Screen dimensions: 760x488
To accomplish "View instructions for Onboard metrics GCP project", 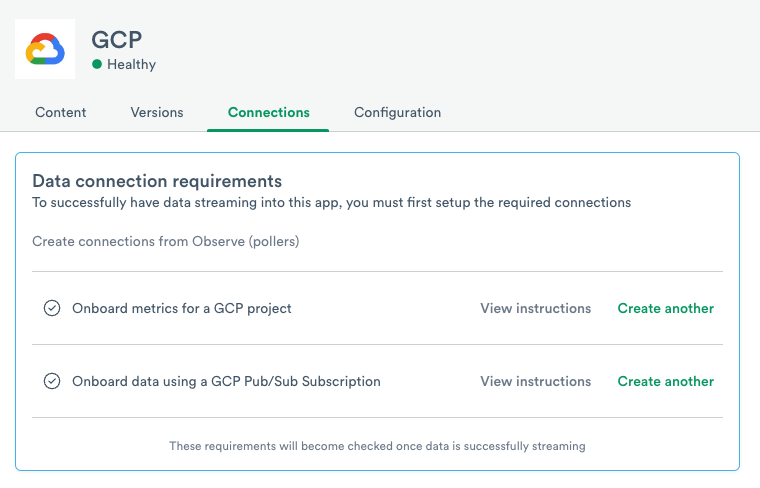I will [x=536, y=308].
